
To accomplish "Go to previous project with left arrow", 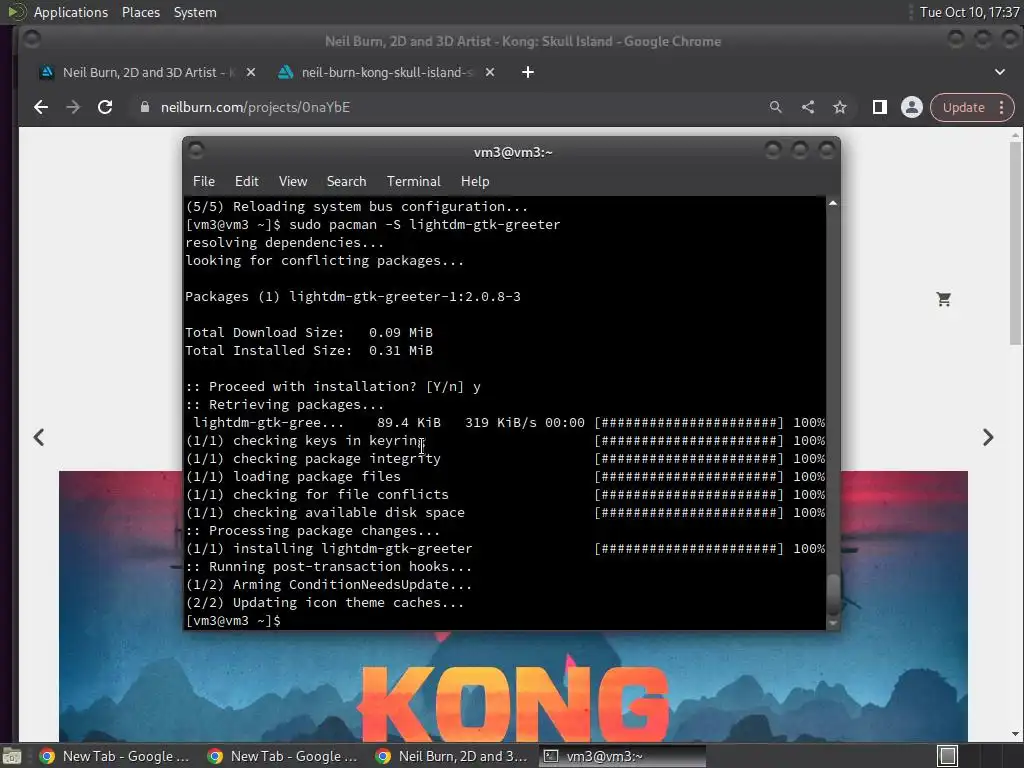I will 39,437.
